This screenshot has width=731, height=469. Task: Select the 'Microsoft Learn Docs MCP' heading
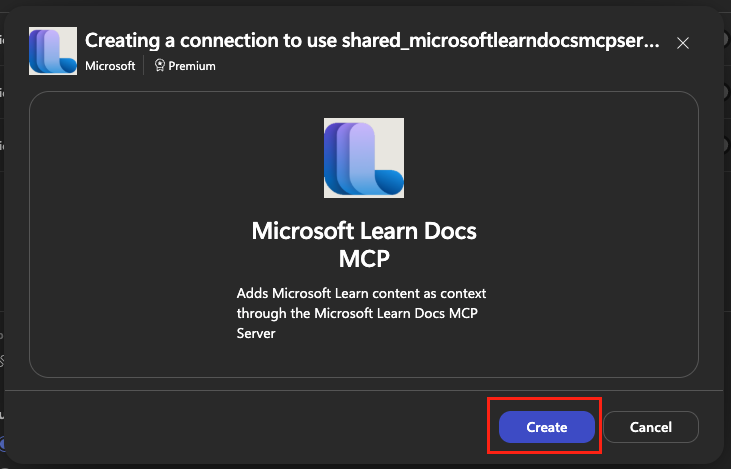click(x=364, y=244)
